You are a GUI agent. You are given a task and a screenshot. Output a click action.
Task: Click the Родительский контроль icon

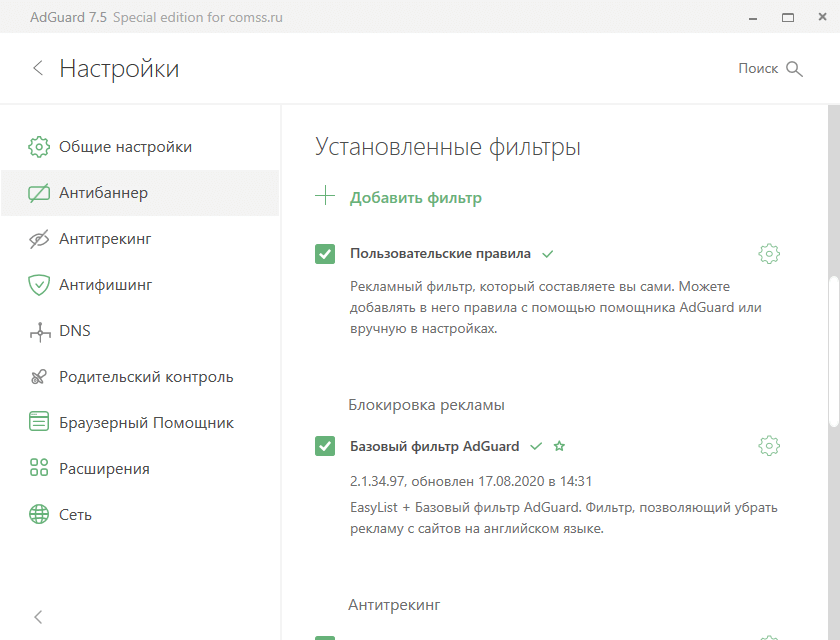(x=39, y=377)
